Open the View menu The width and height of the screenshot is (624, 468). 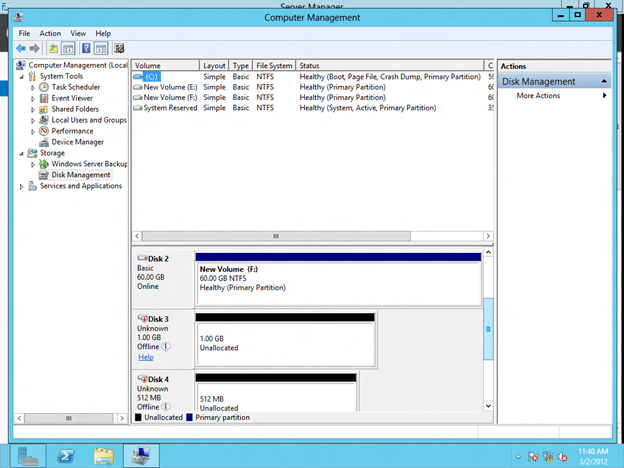click(78, 33)
